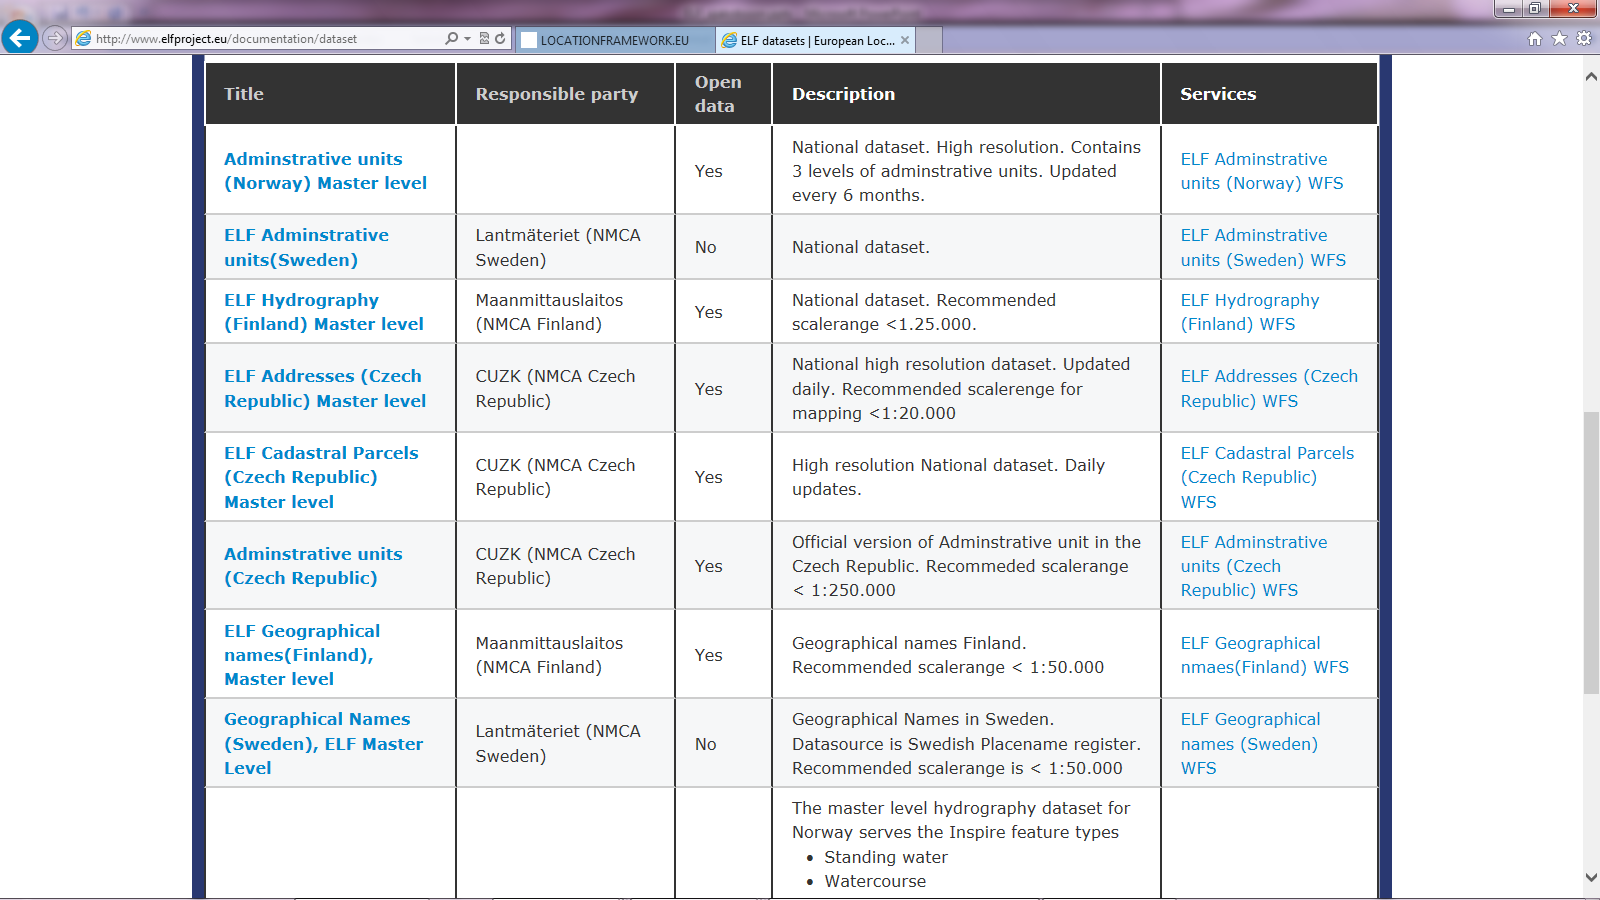The image size is (1600, 900).
Task: Open ELF Geographical nmaes(Finland) WFS service
Action: (1264, 655)
